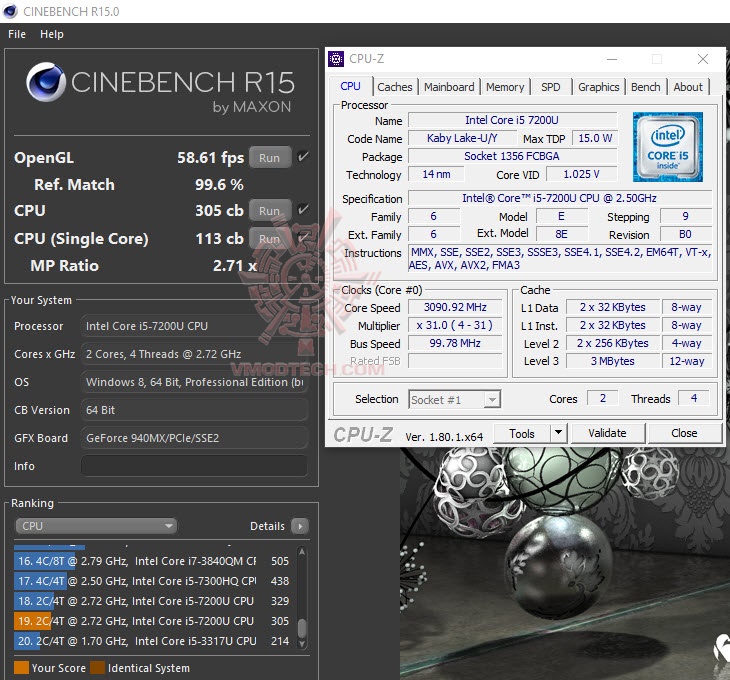Toggle the OpenGL test checkbox
Screen dimensions: 730x680
(303, 157)
